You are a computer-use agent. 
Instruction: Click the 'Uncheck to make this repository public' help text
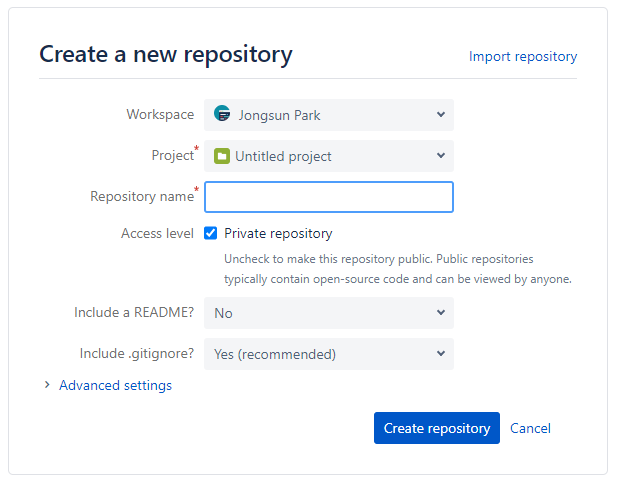click(x=397, y=269)
